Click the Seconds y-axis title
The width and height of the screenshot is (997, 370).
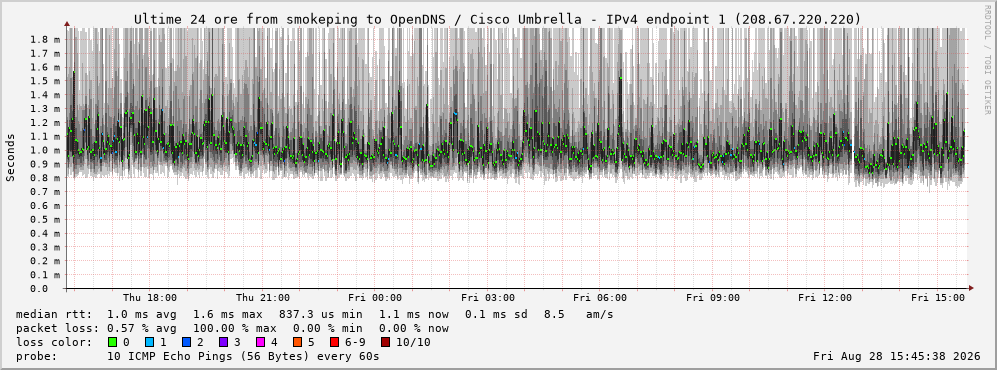[x=11, y=158]
